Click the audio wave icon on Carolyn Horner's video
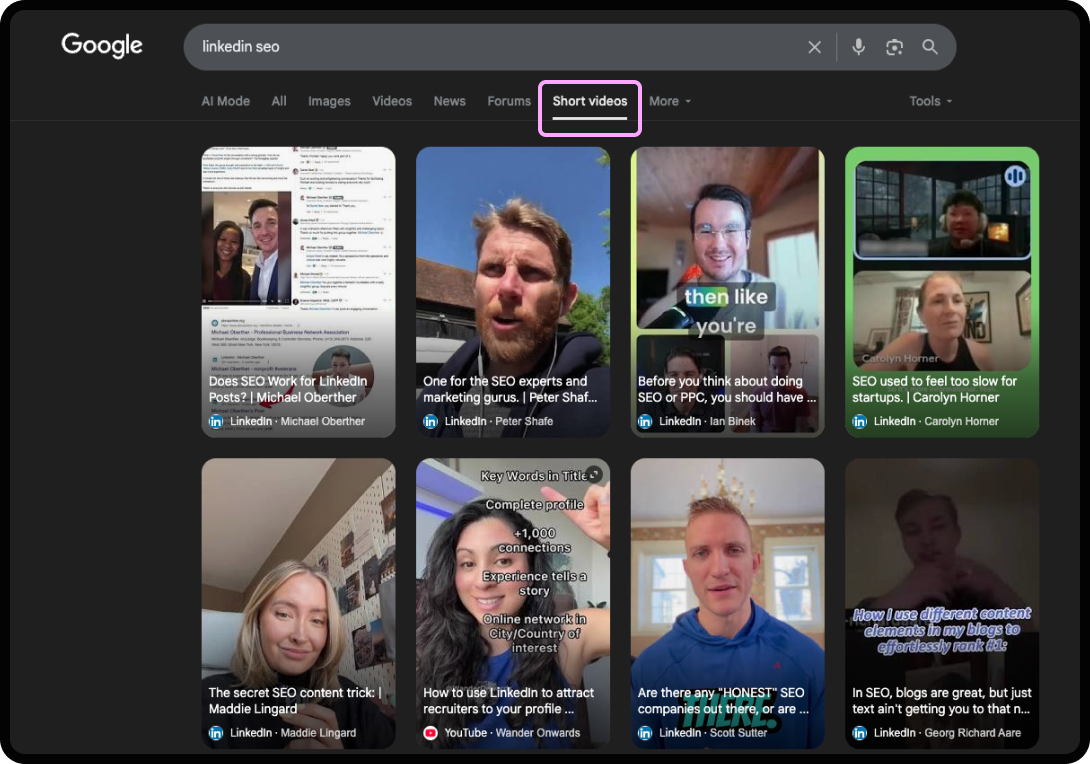1090x764 pixels. click(1015, 176)
